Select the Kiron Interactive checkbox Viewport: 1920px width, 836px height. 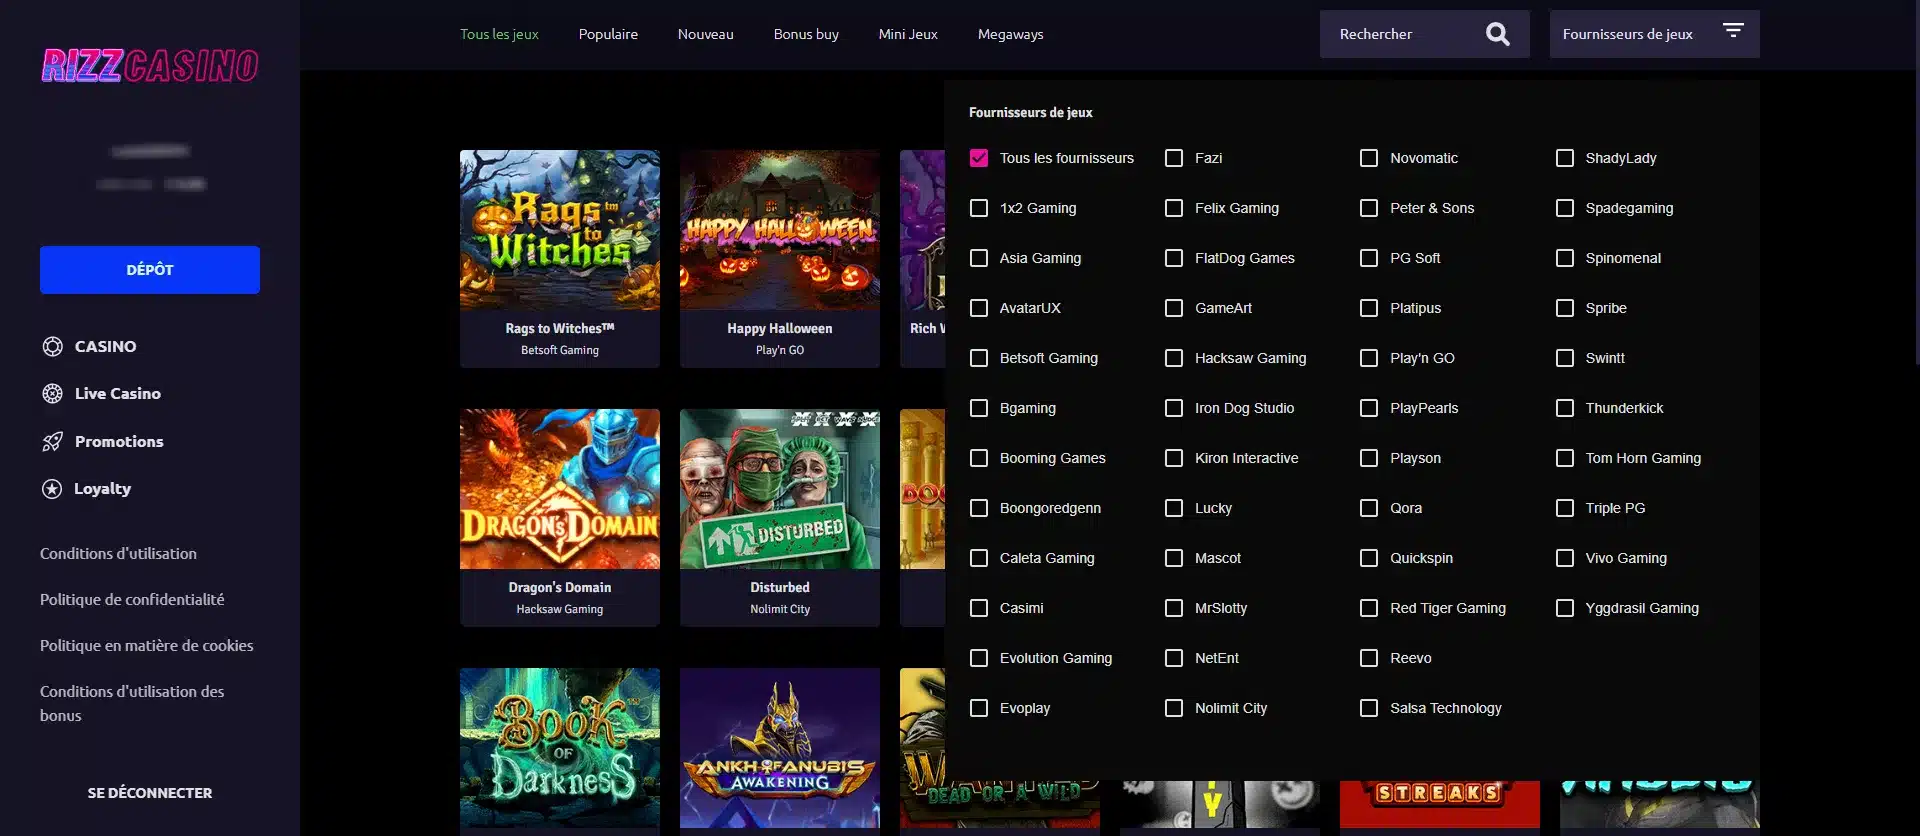tap(1174, 458)
